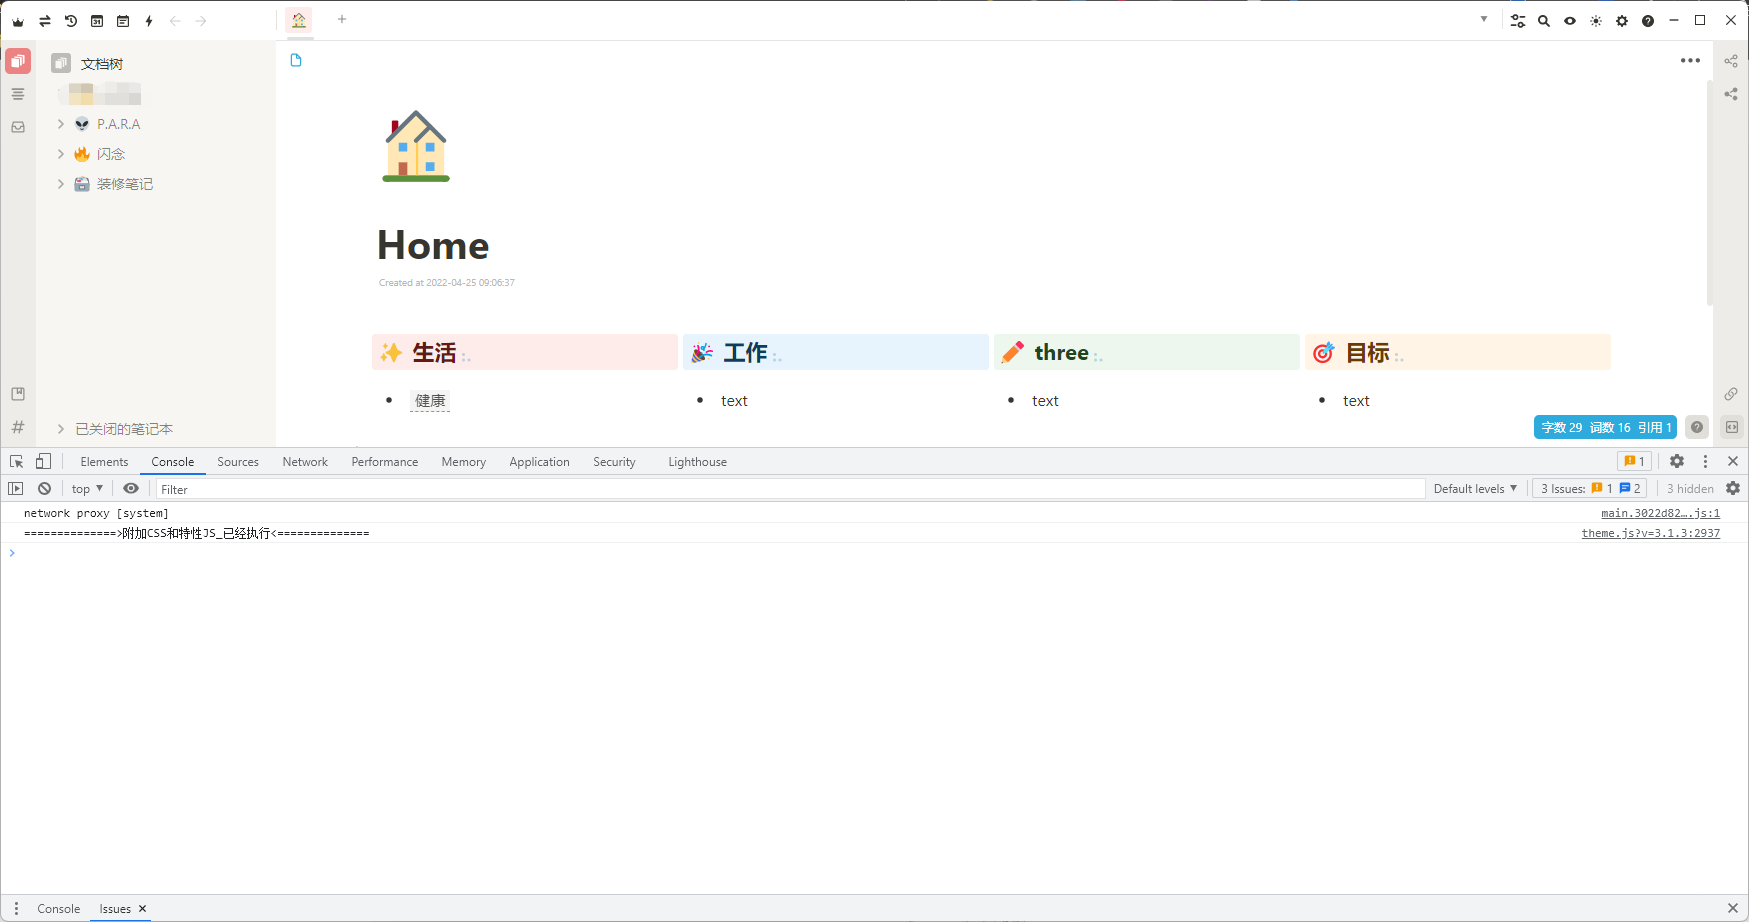This screenshot has width=1749, height=922.
Task: Click the blue document icon in breadcrumb
Action: (x=296, y=60)
